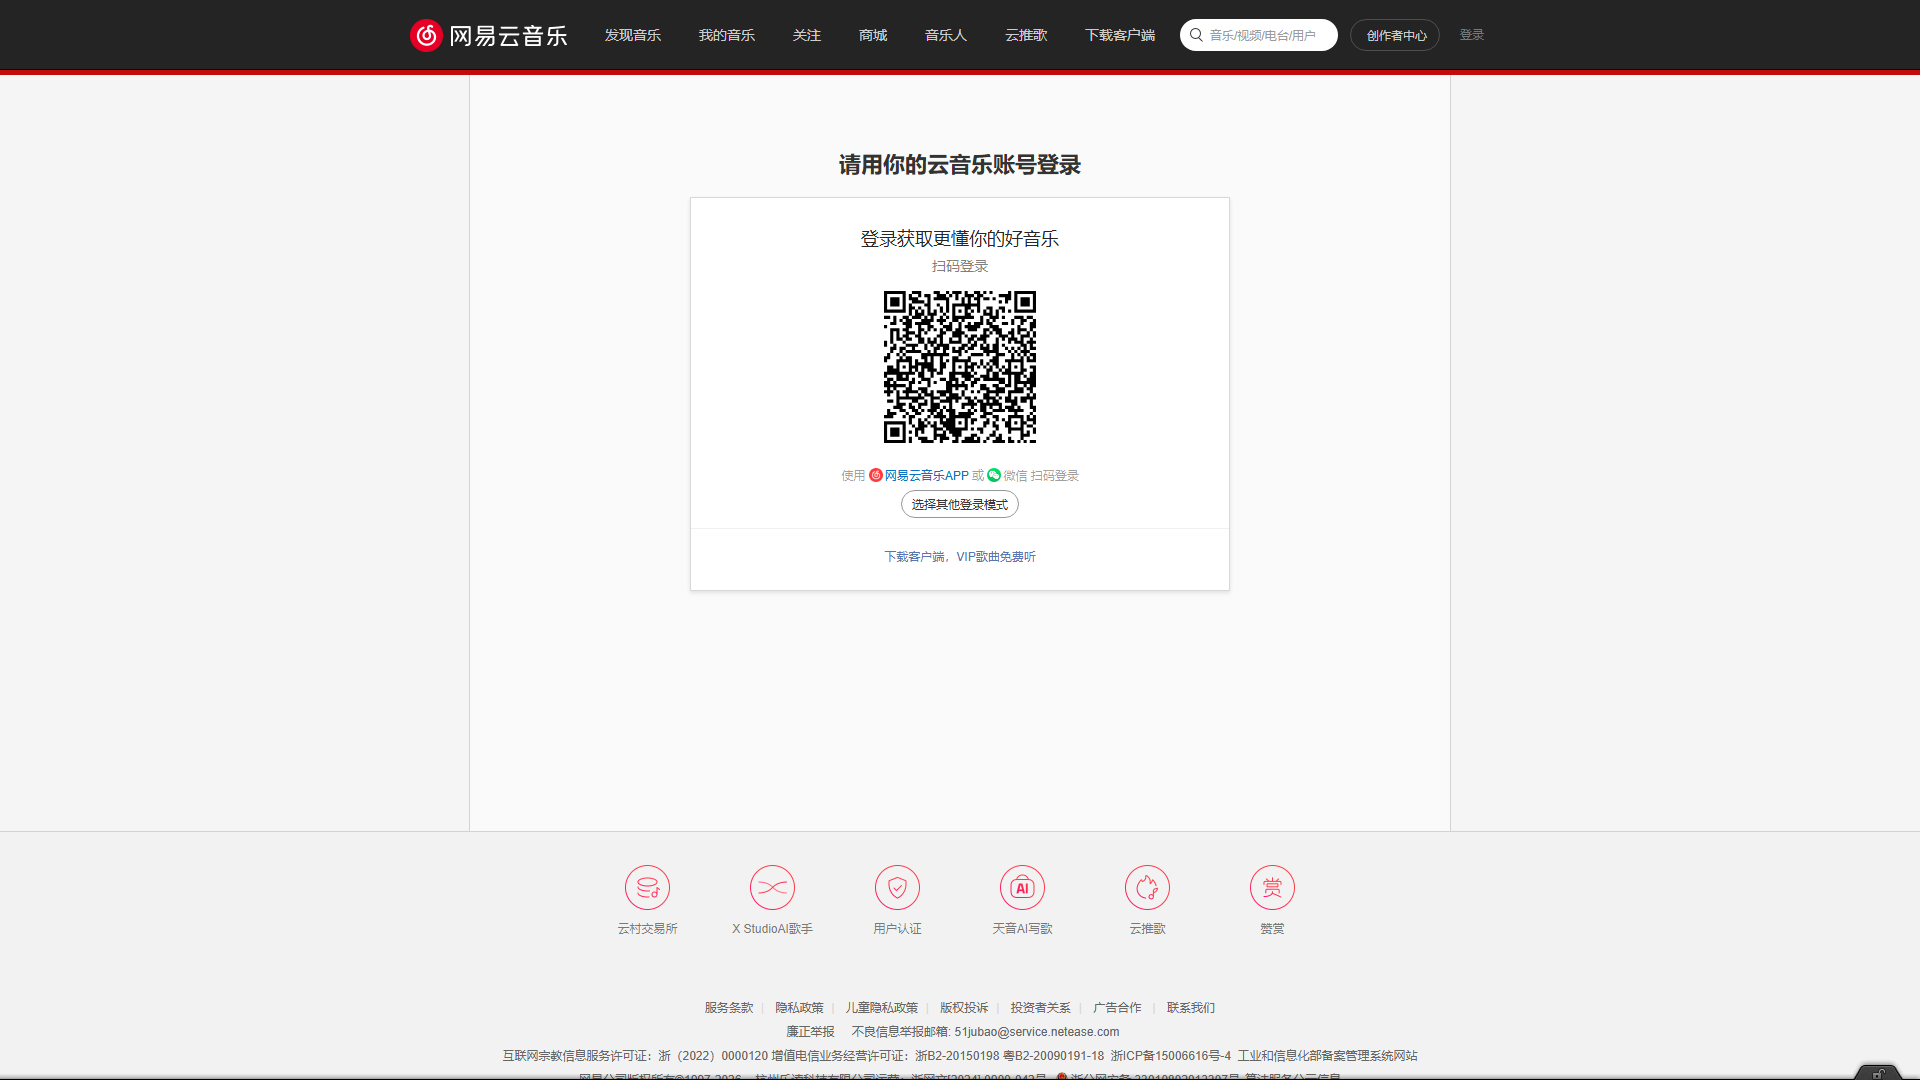Click the green WeChat icon
1920x1080 pixels.
click(994, 475)
